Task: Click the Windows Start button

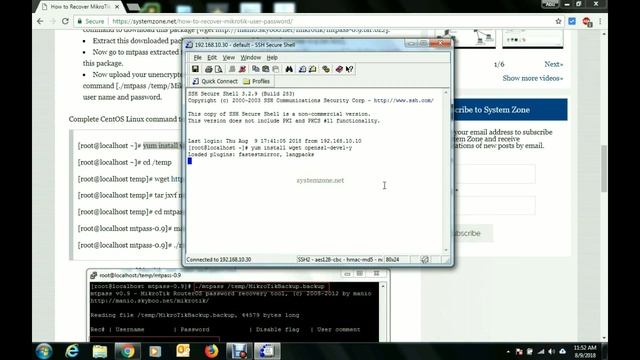Action: tap(44, 351)
